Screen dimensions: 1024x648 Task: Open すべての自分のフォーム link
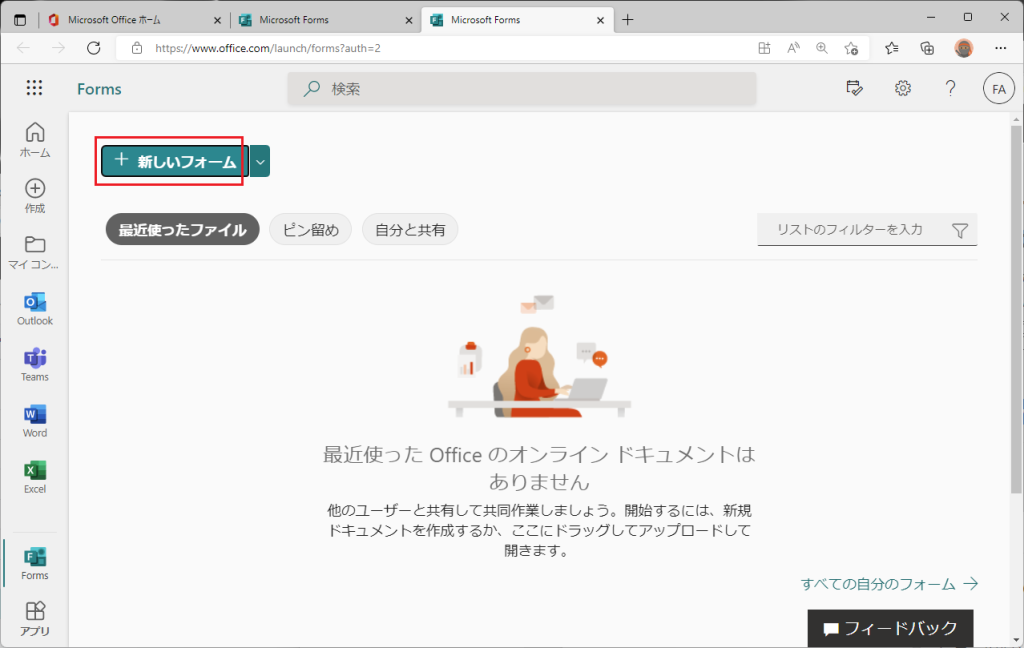889,583
